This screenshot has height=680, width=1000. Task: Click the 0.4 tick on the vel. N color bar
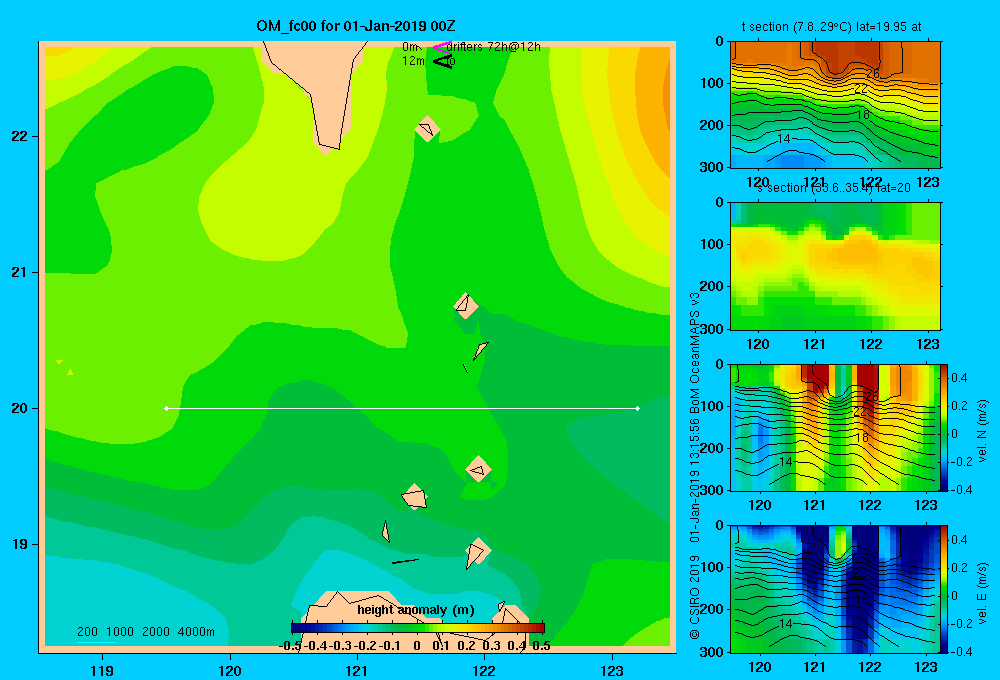tap(959, 378)
